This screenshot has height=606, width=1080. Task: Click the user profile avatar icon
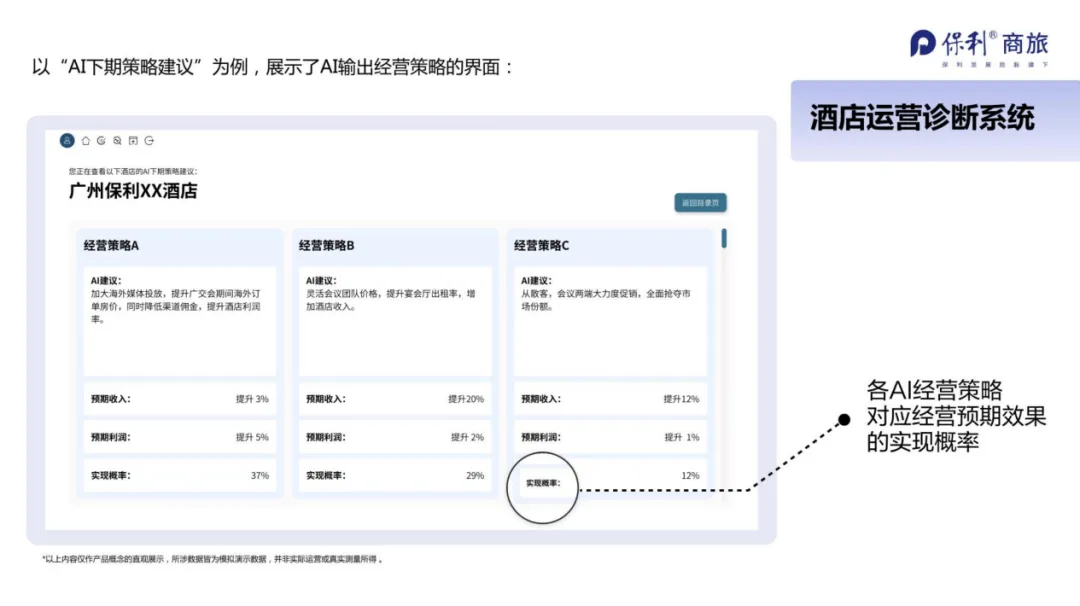point(67,141)
